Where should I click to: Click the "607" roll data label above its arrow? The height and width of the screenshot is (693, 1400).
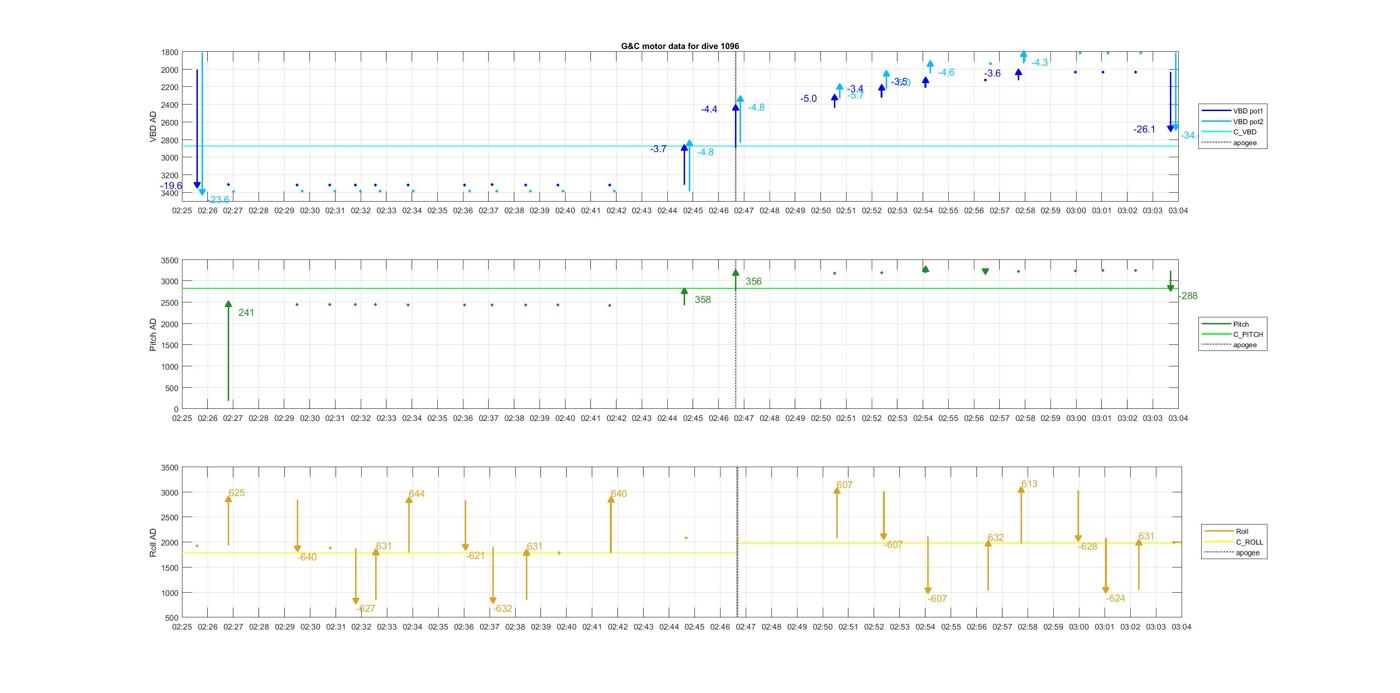pos(845,485)
